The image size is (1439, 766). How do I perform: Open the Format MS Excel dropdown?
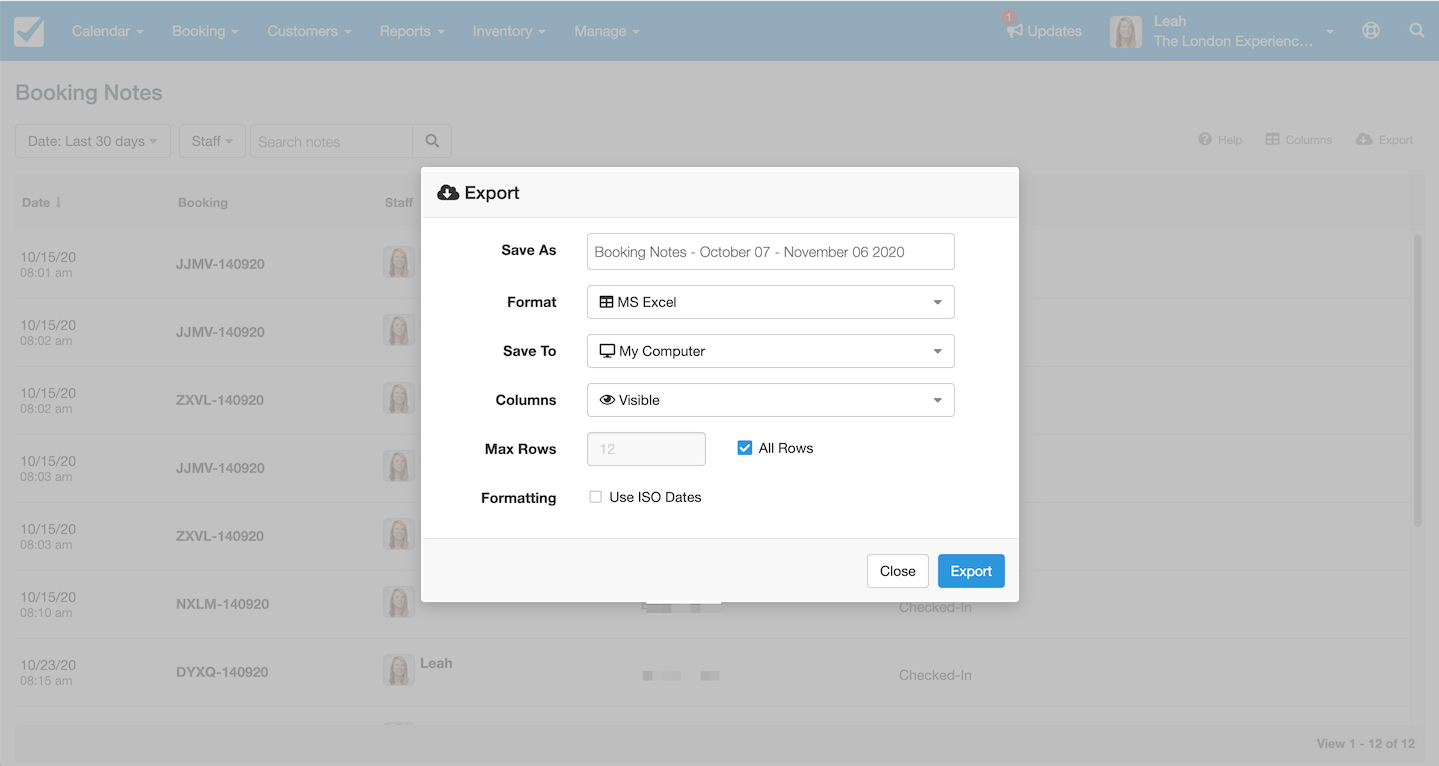click(x=770, y=302)
